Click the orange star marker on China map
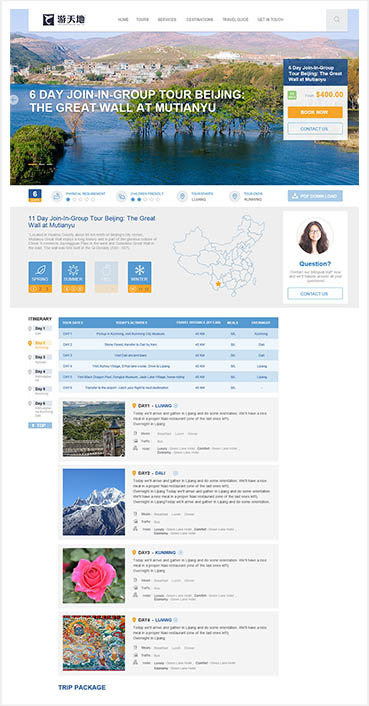This screenshot has width=369, height=706. coord(218,284)
